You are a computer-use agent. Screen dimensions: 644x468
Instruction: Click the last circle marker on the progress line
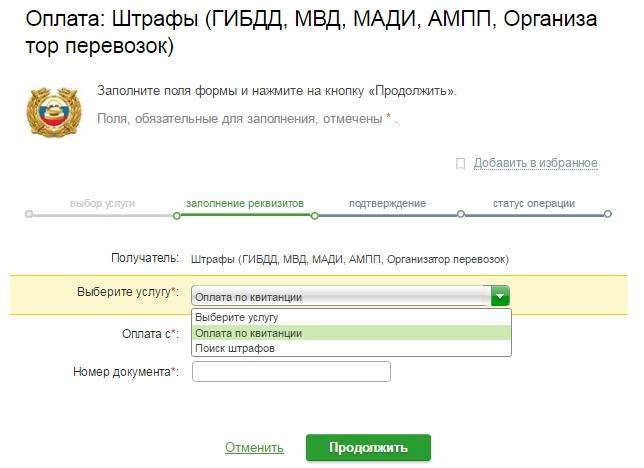(x=607, y=214)
